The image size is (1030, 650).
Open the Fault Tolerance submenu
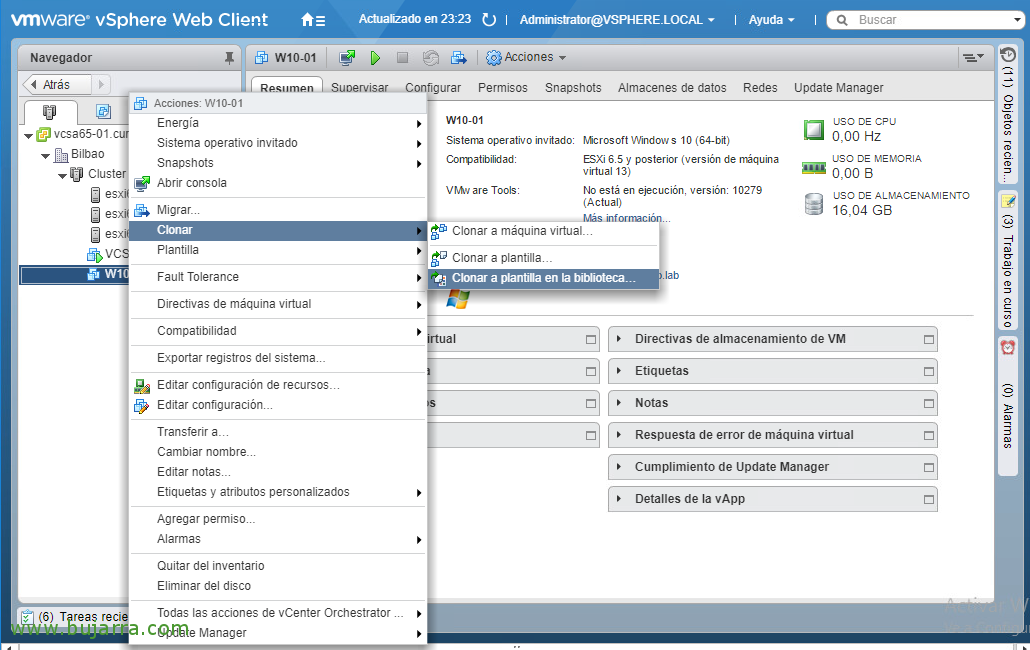278,277
